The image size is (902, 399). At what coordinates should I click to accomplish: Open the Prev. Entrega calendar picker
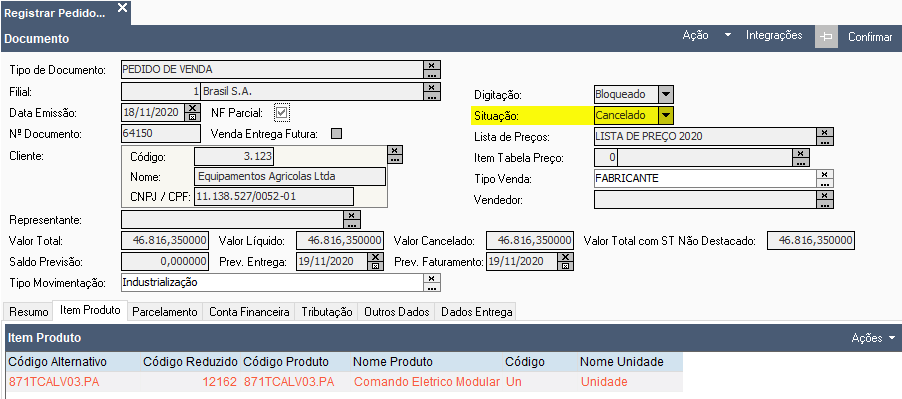click(x=375, y=266)
